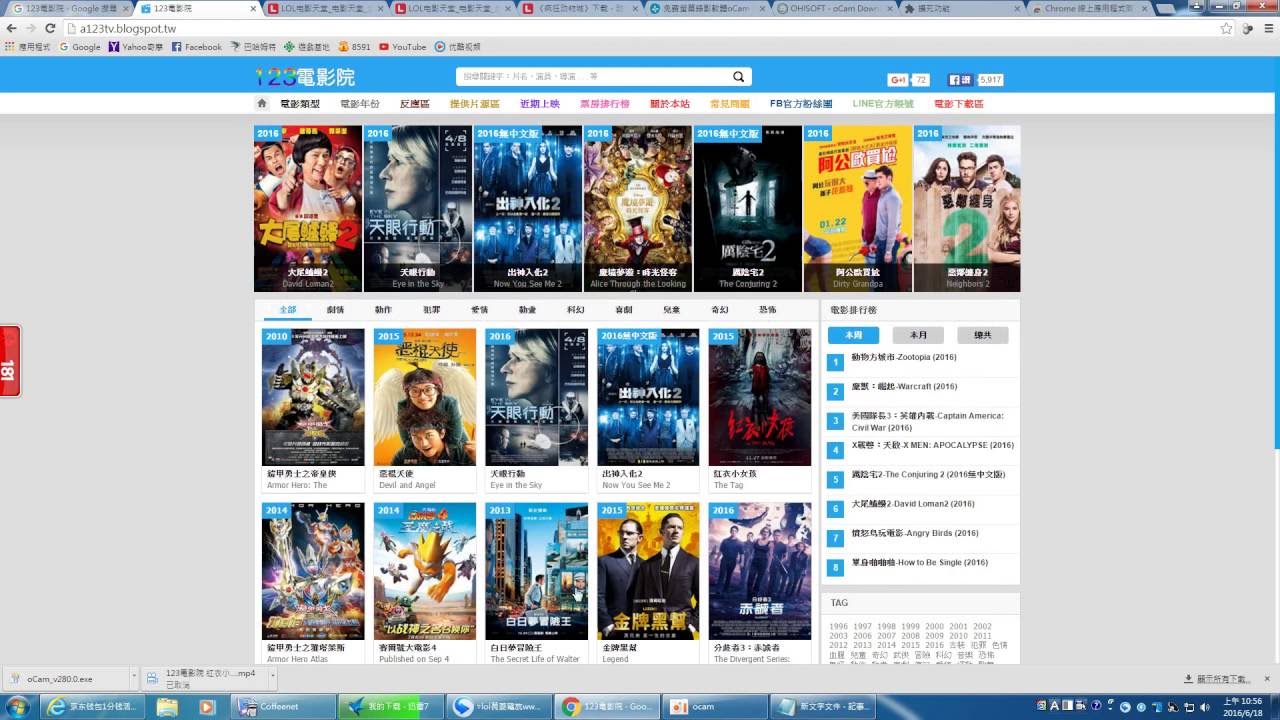Open the Dirty Grandpa banner poster
Viewport: 1280px width, 720px height.
point(857,208)
